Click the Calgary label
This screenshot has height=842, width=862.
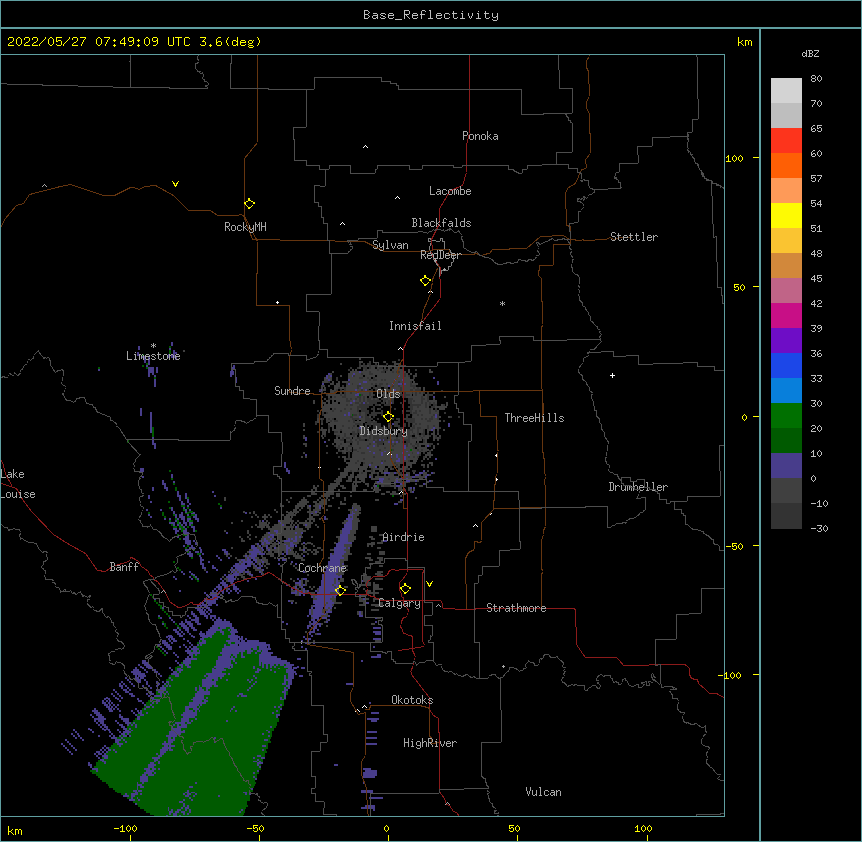point(399,603)
